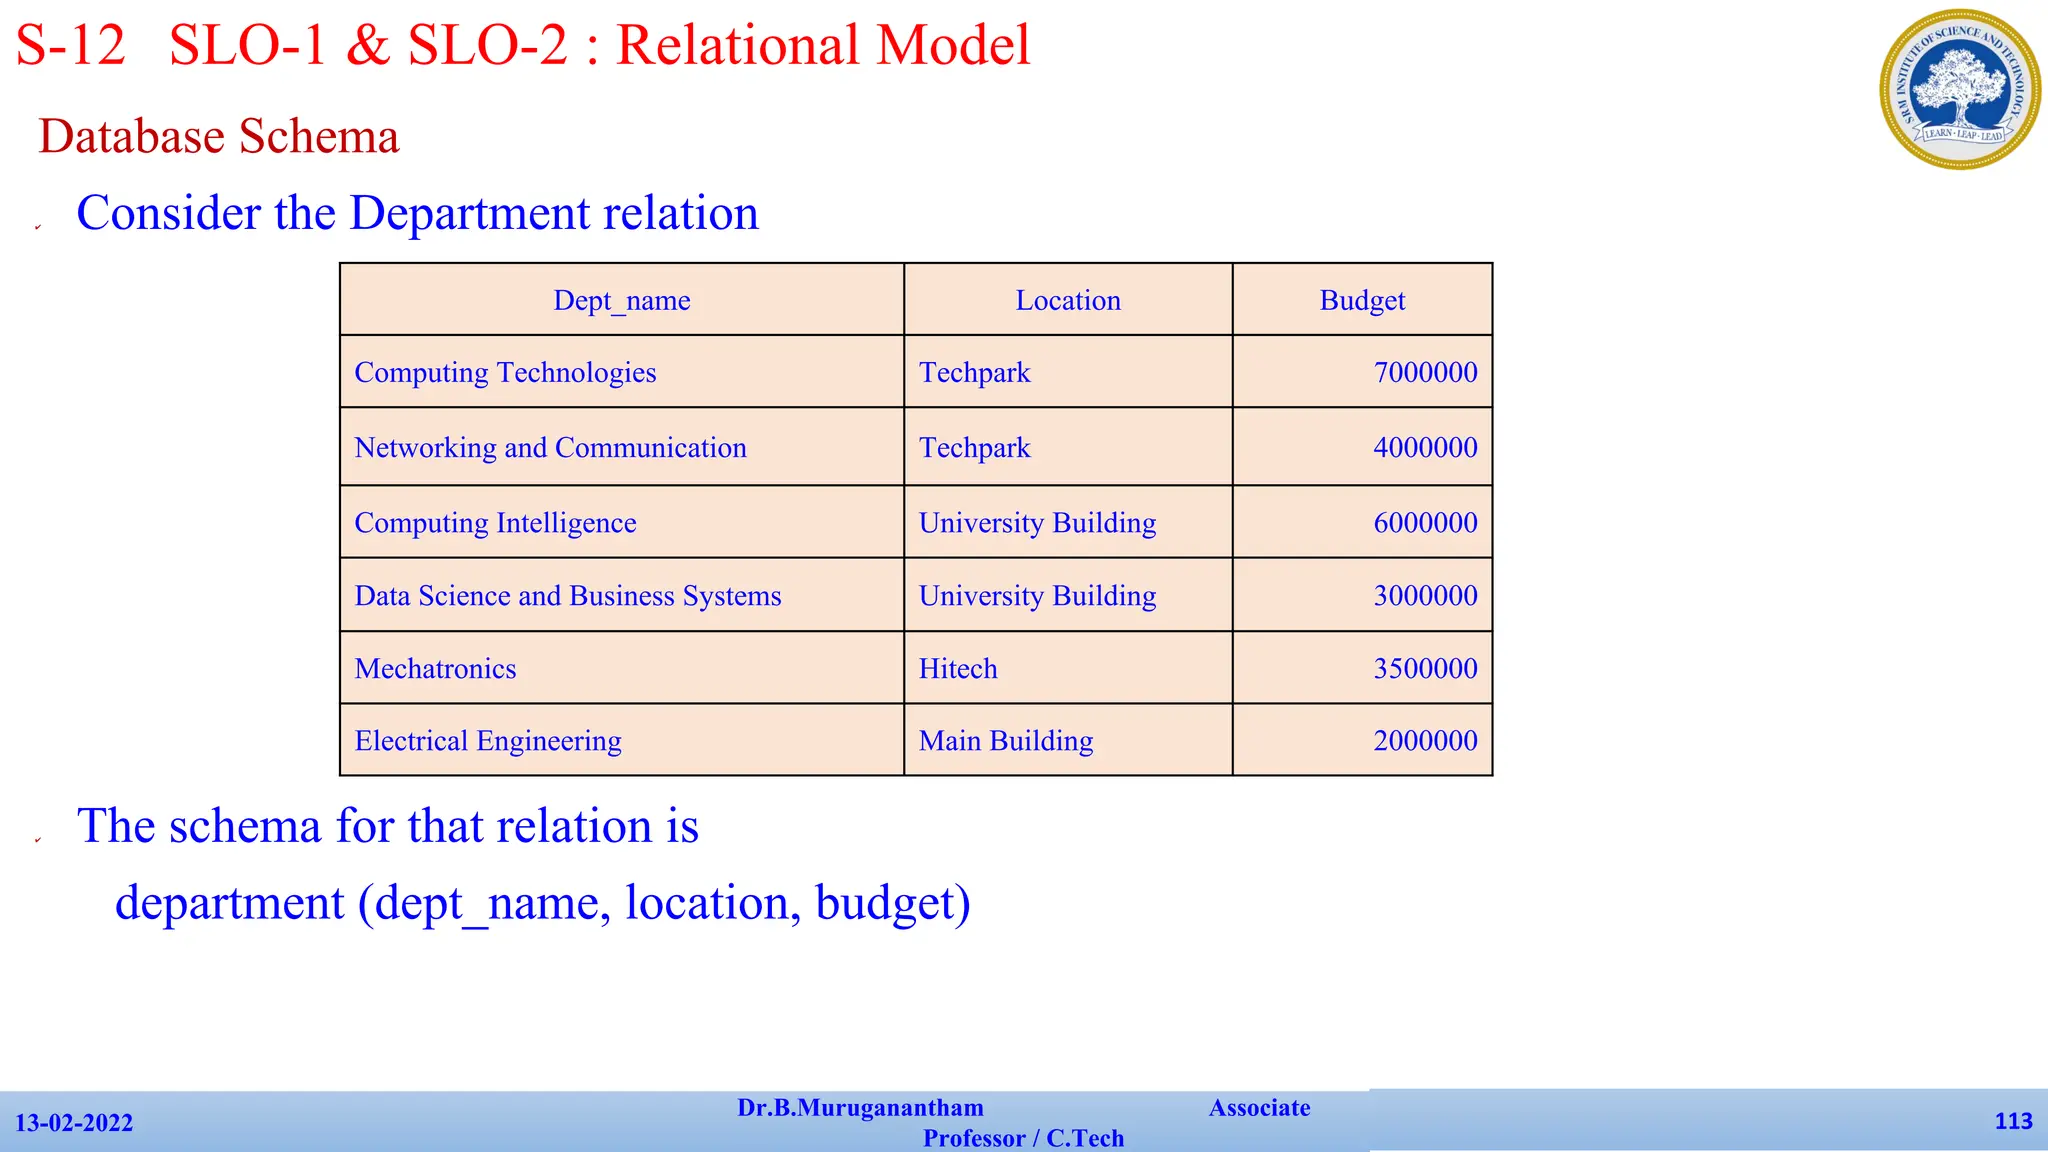Click 'Professor / C.Tech' in the footer
The height and width of the screenshot is (1152, 2048).
(1023, 1138)
